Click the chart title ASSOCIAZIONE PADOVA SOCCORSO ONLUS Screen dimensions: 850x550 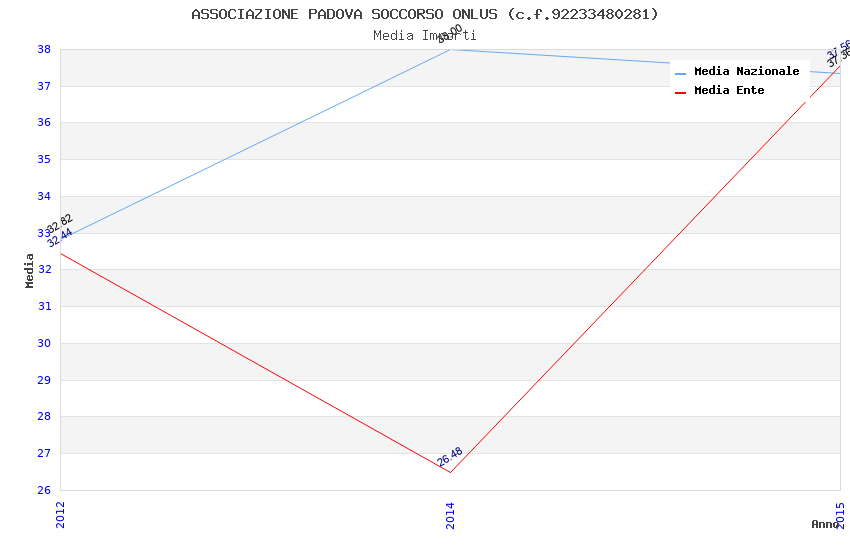click(x=425, y=14)
